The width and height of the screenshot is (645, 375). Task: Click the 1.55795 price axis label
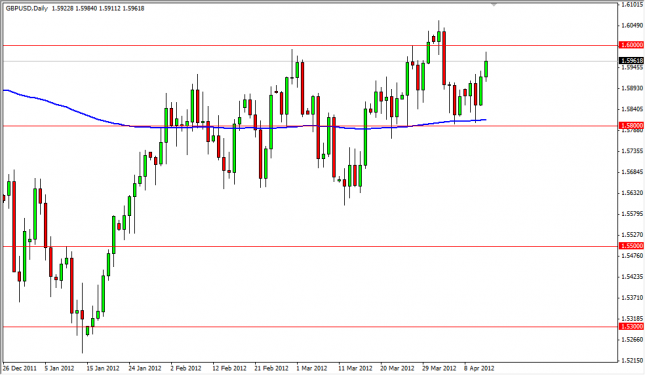click(632, 214)
